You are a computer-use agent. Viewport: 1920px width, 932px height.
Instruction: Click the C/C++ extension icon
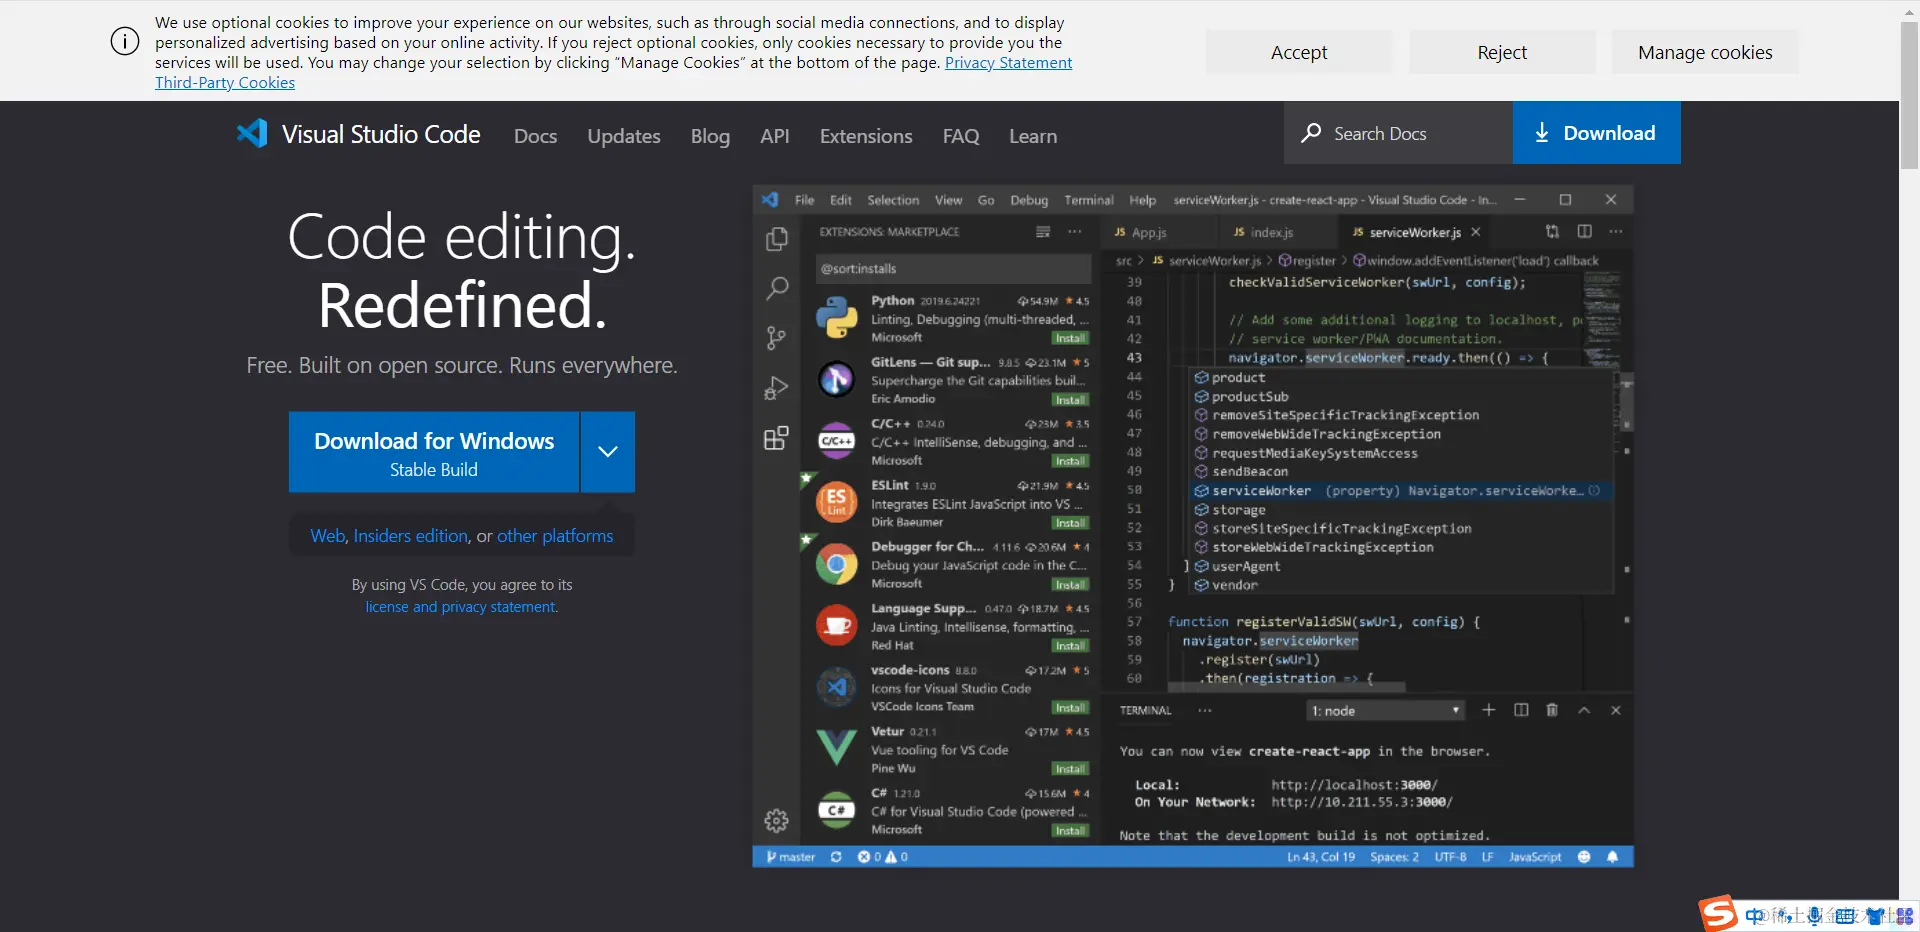pos(837,441)
